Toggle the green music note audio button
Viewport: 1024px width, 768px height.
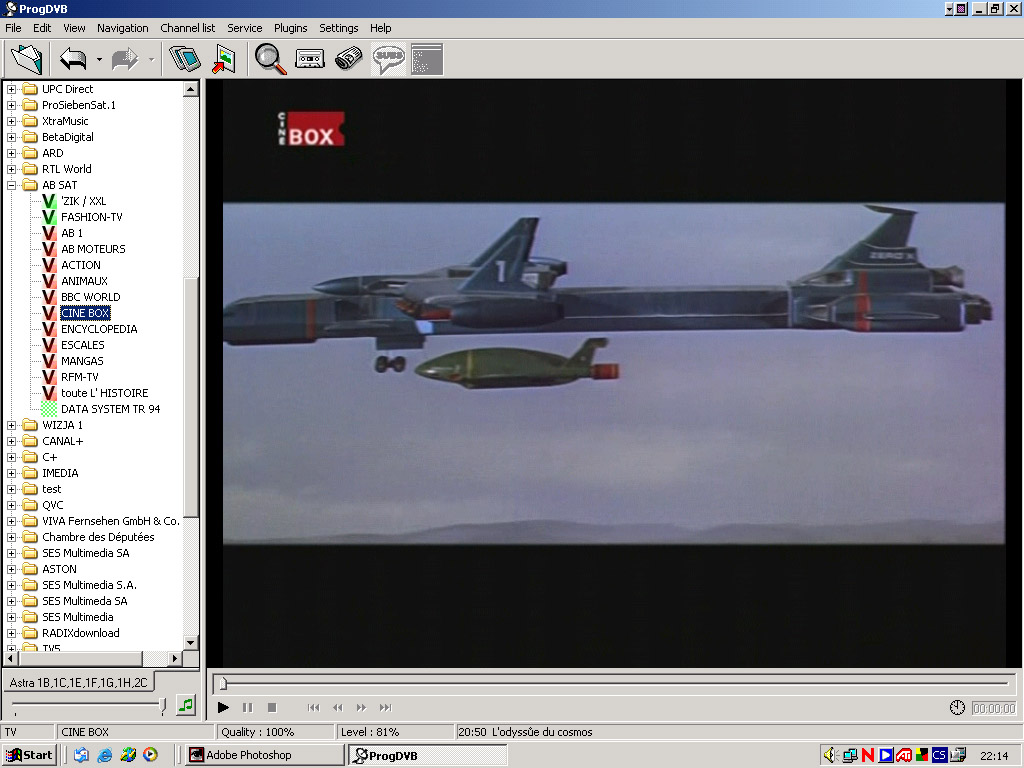point(186,705)
